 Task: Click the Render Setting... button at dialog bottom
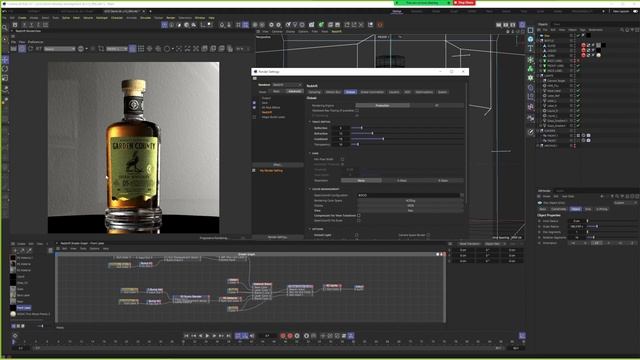click(x=278, y=237)
